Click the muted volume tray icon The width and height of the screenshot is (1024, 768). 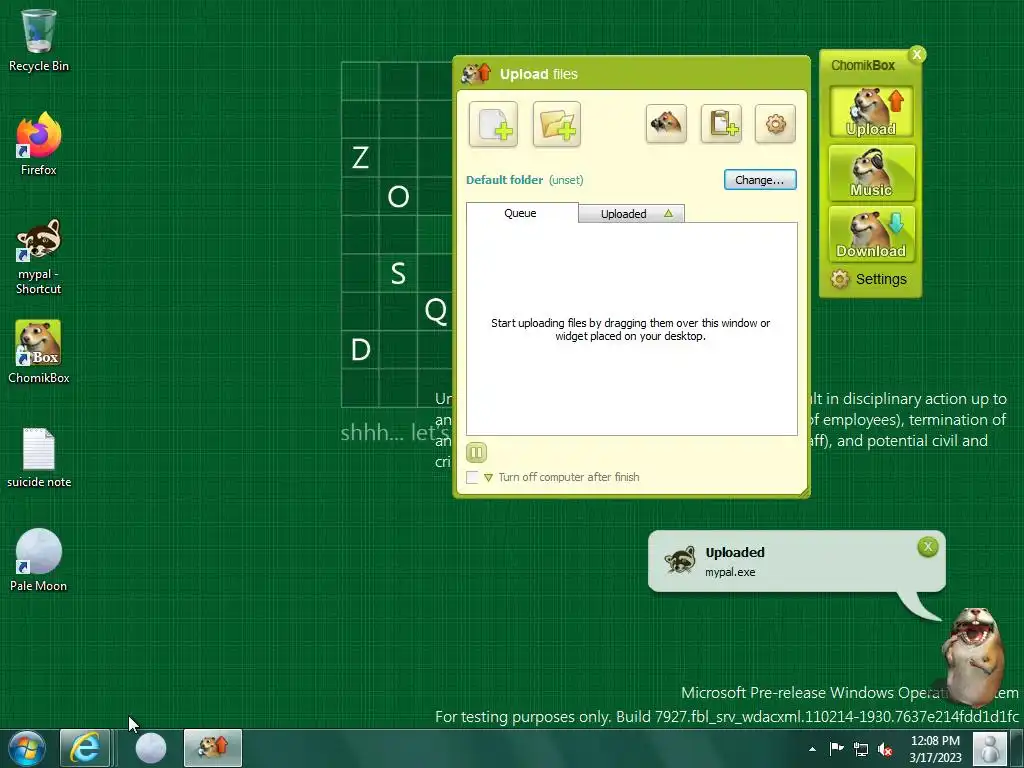[x=885, y=749]
